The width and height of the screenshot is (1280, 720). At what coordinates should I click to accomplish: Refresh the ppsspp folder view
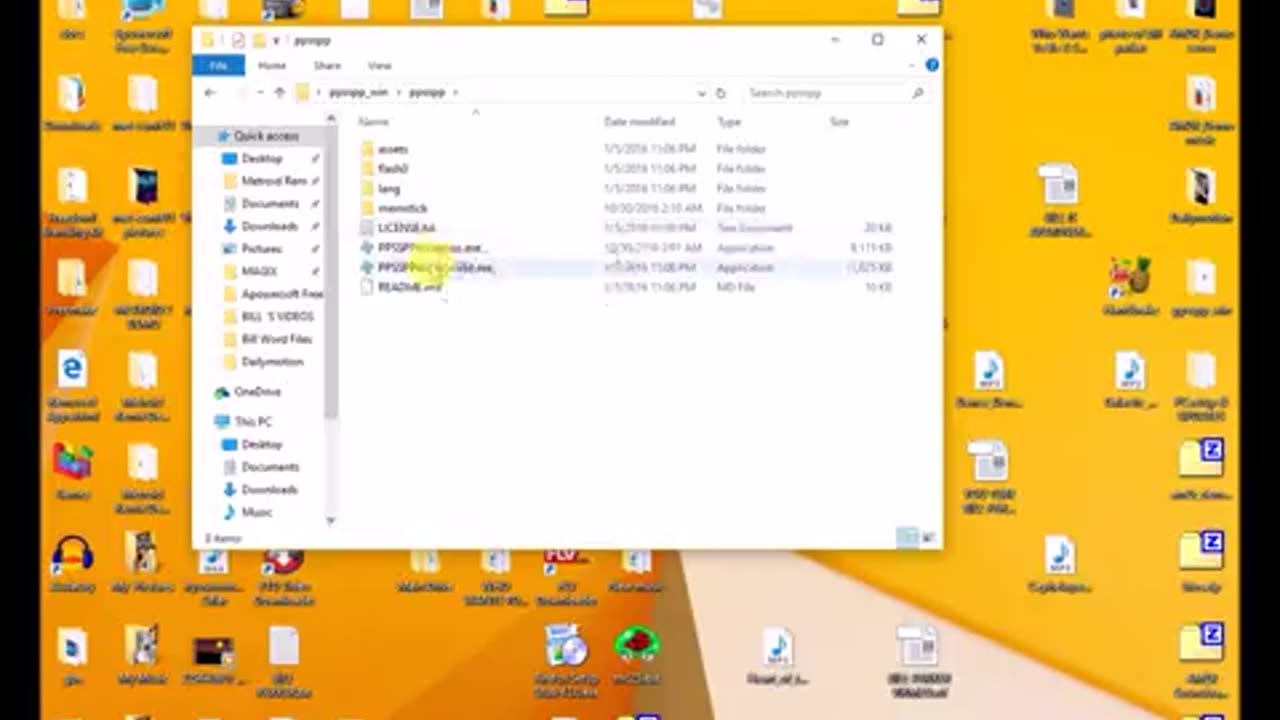point(720,93)
